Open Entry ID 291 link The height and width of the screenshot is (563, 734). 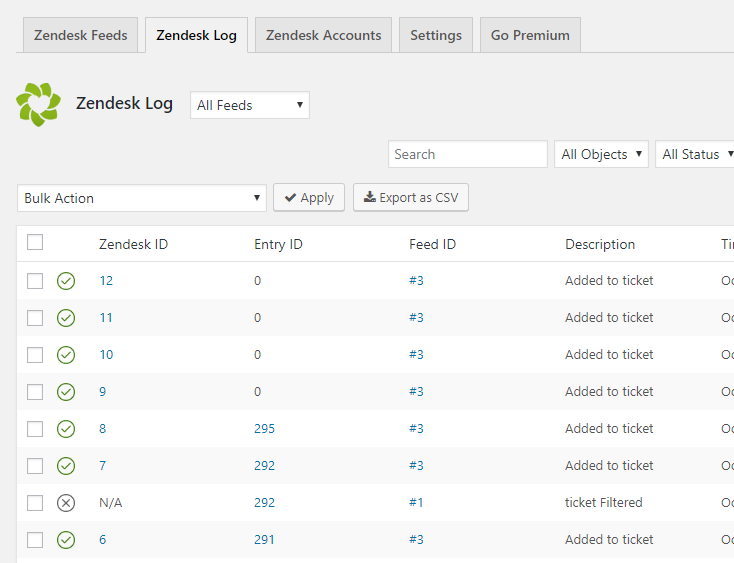pyautogui.click(x=264, y=540)
